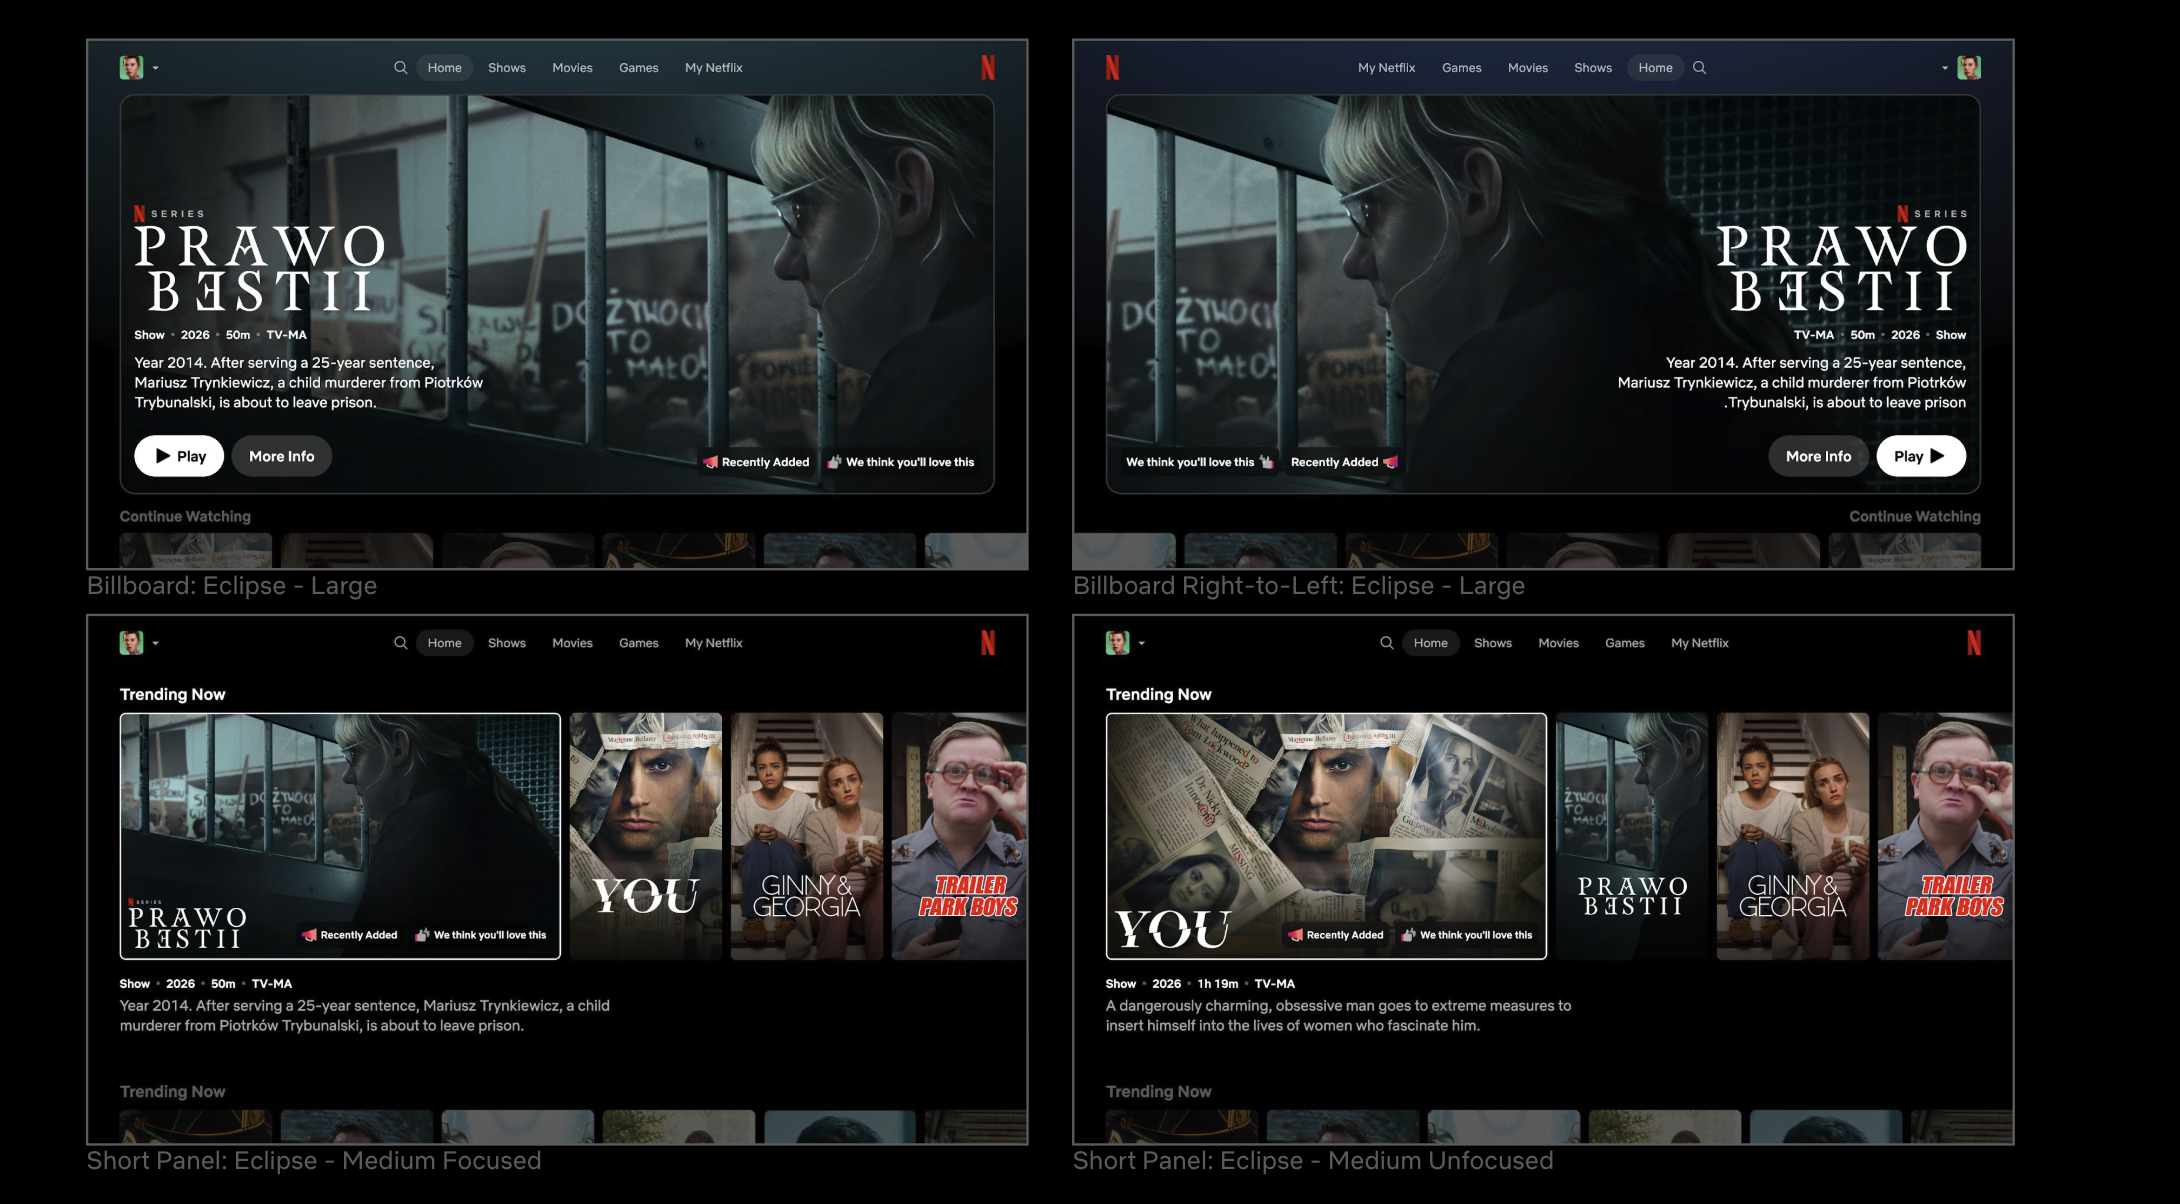This screenshot has width=2180, height=1204.
Task: Click Recently Added badge on Medium Focused card
Action: tap(349, 935)
